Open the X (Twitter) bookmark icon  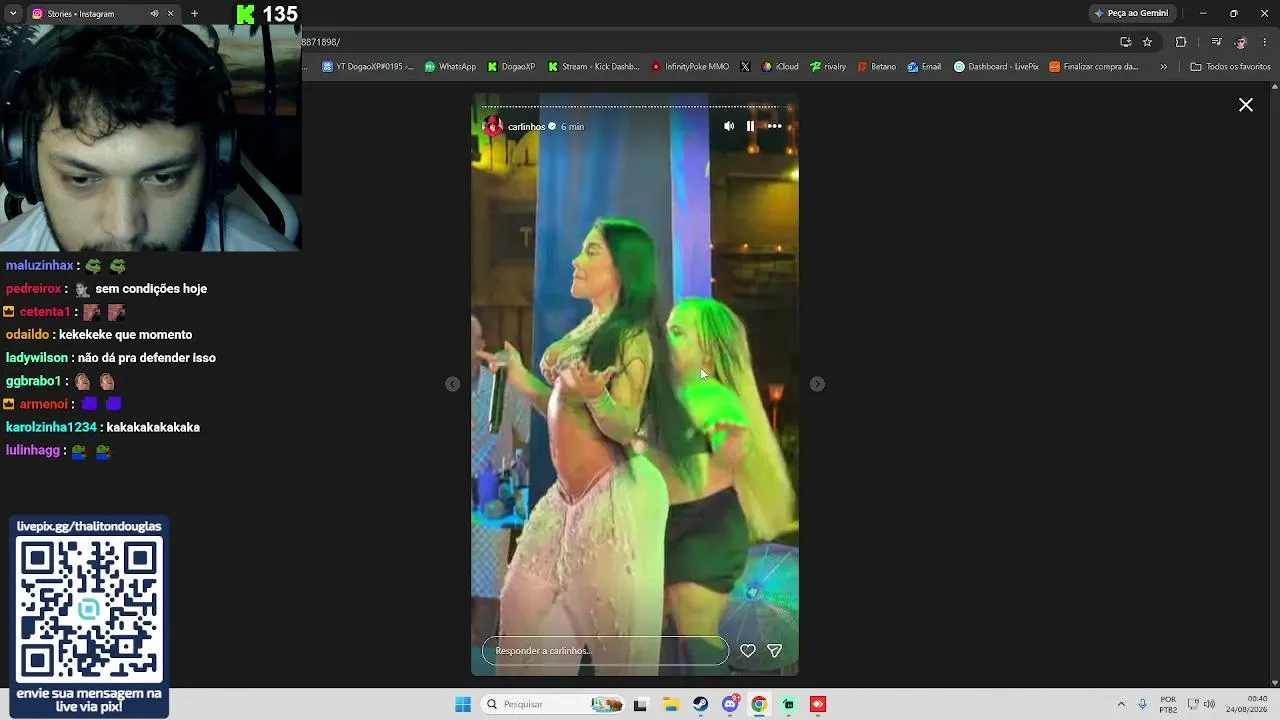pyautogui.click(x=745, y=67)
